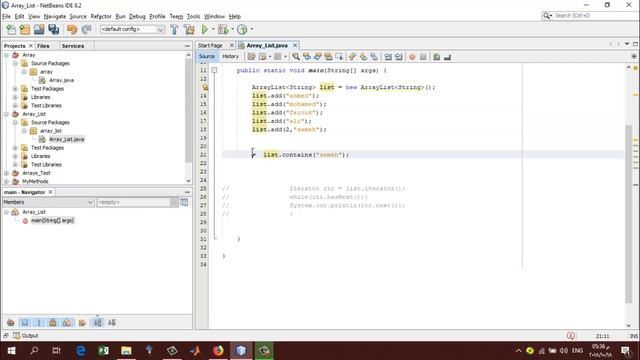Open the Debug Project dropdown arrow
640x360 pixels.
[x=232, y=29]
